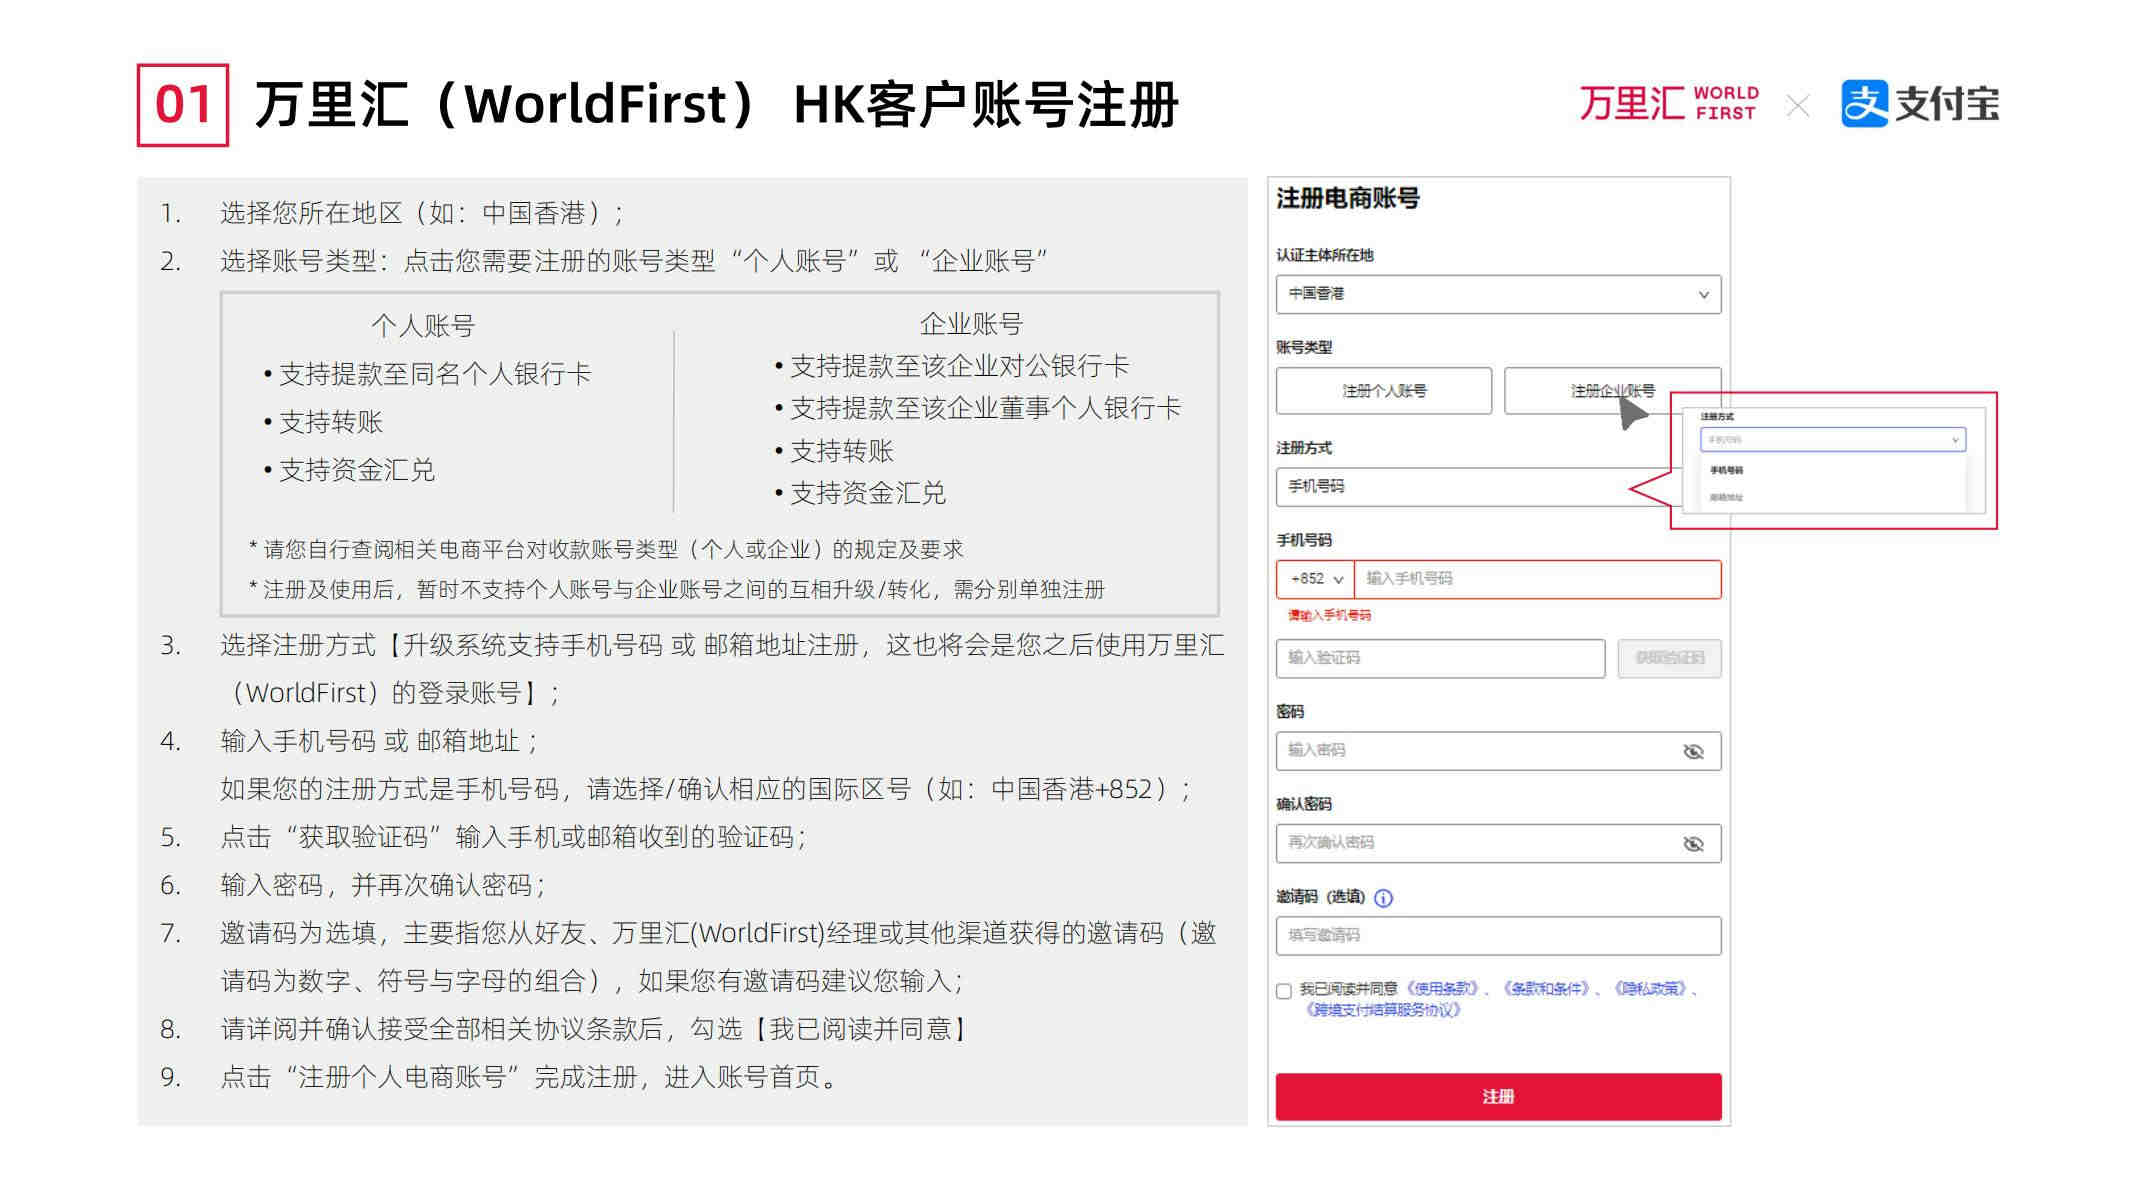Image resolution: width=2133 pixels, height=1200 pixels.
Task: Select 注册企业账号 account type
Action: click(x=1612, y=391)
